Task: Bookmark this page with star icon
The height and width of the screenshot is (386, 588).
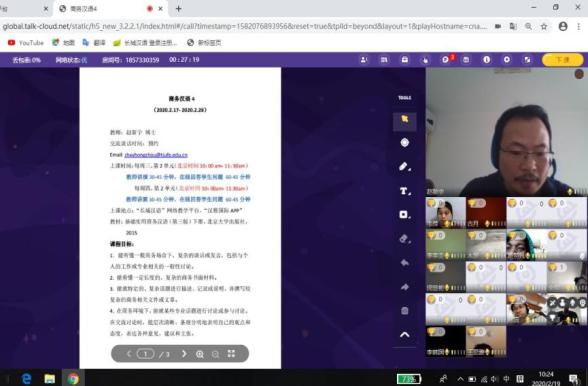Action: (x=544, y=26)
